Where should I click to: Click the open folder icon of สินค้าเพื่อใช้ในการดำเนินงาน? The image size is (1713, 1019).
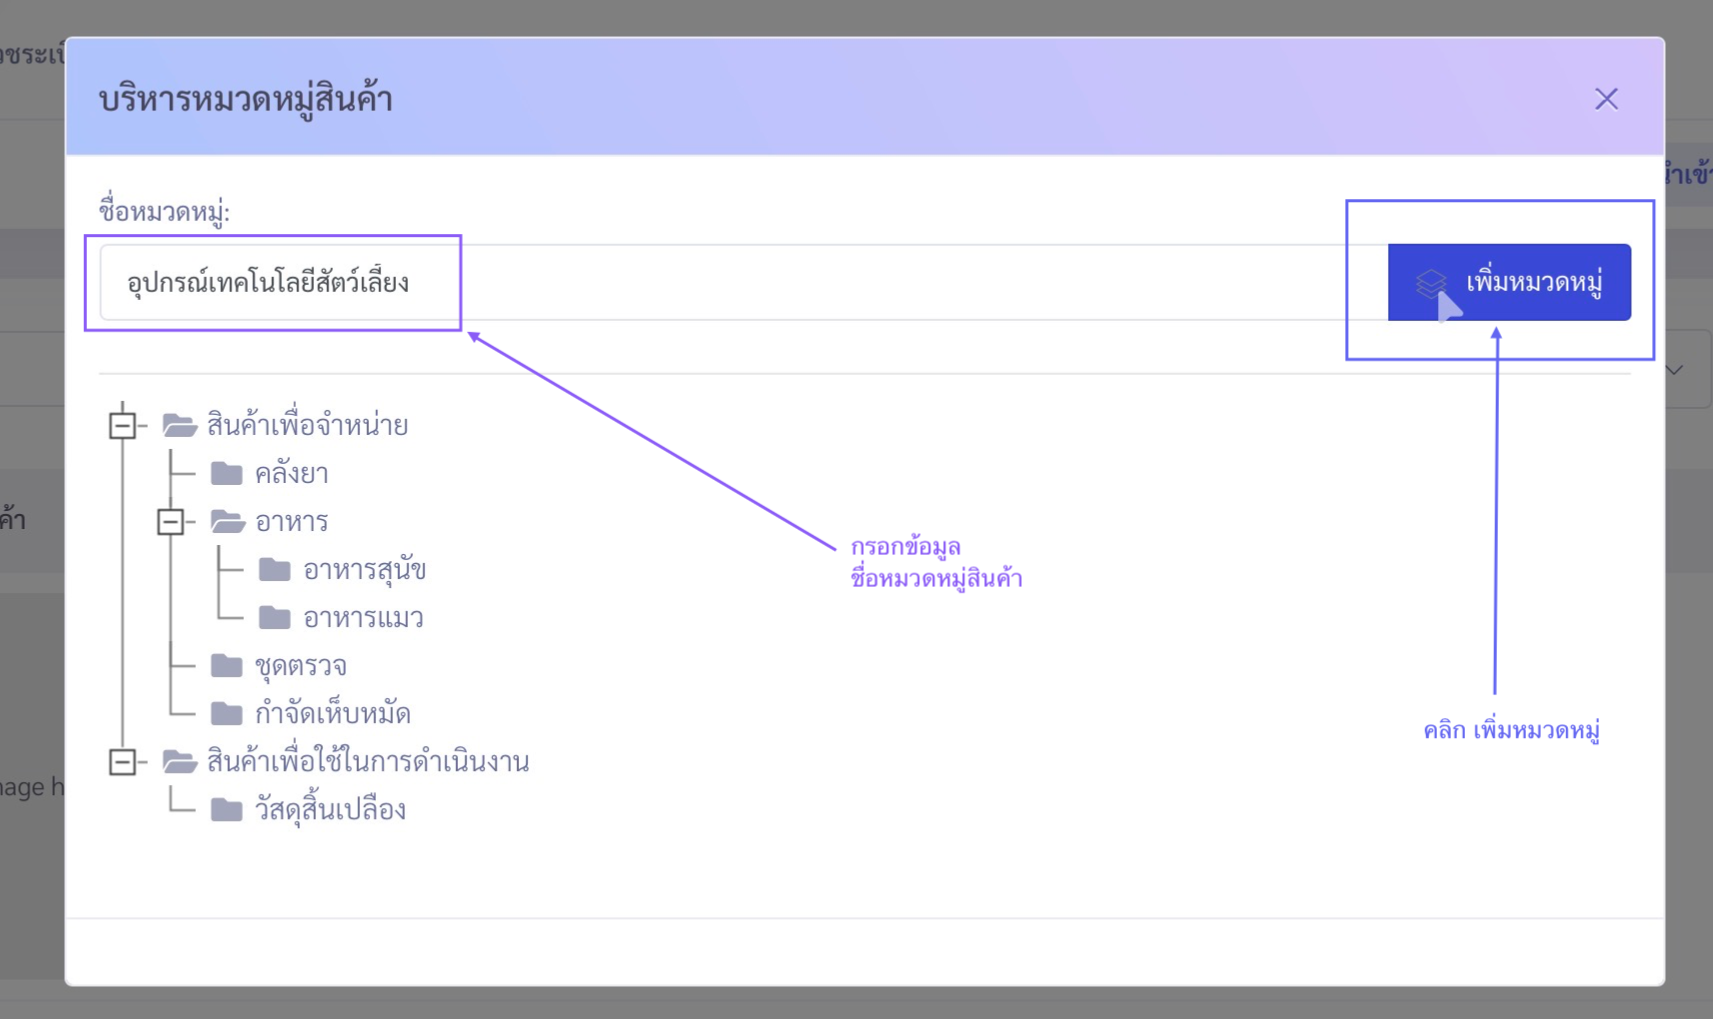(x=180, y=761)
